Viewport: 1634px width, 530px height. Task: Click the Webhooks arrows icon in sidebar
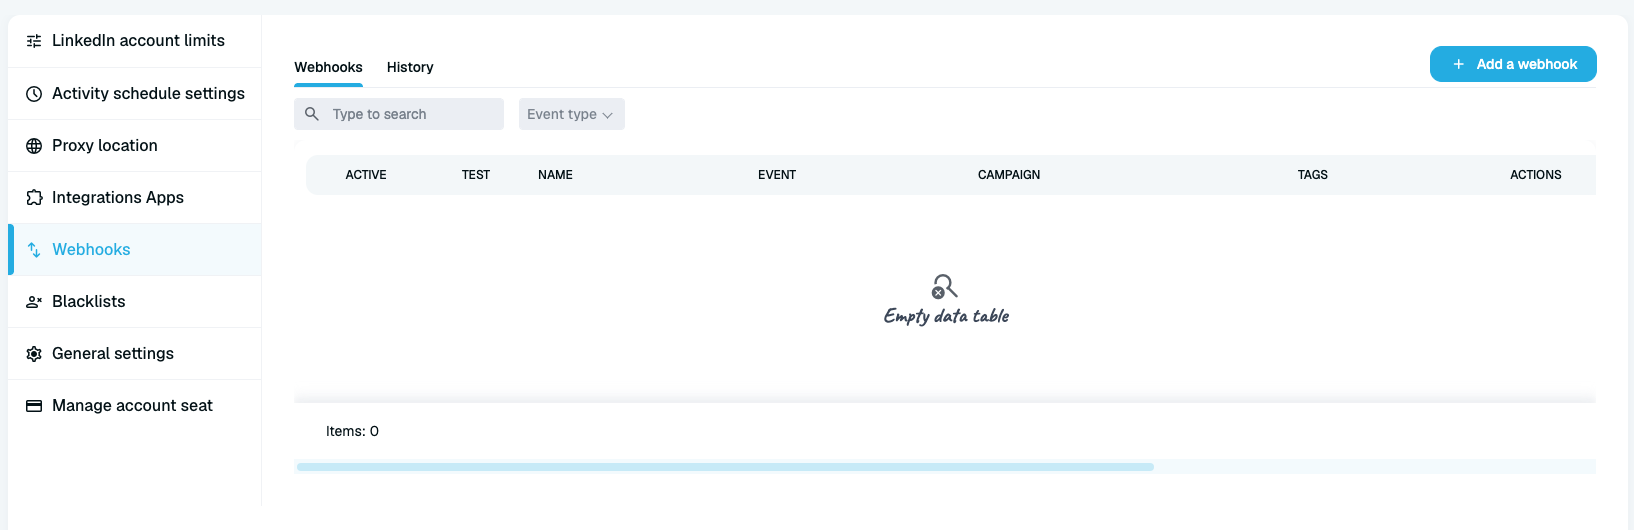click(x=34, y=250)
